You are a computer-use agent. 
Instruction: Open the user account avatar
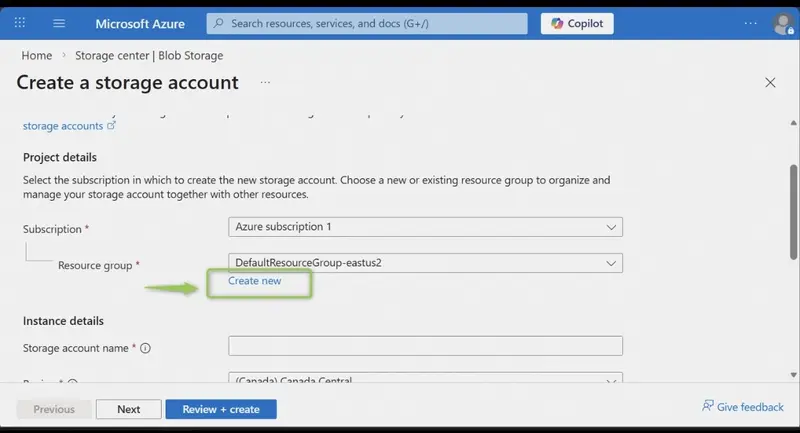point(783,23)
